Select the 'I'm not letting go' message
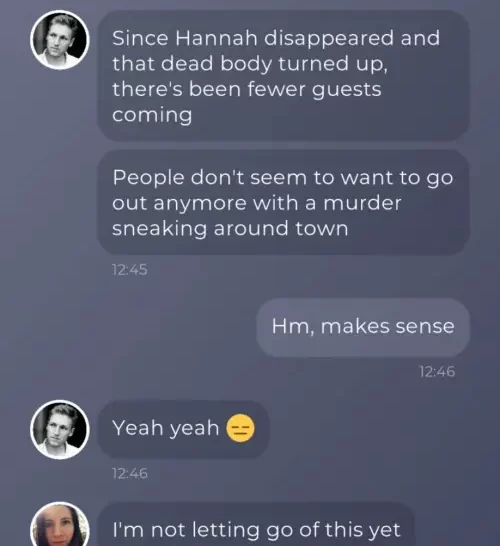The width and height of the screenshot is (500, 546). [256, 524]
